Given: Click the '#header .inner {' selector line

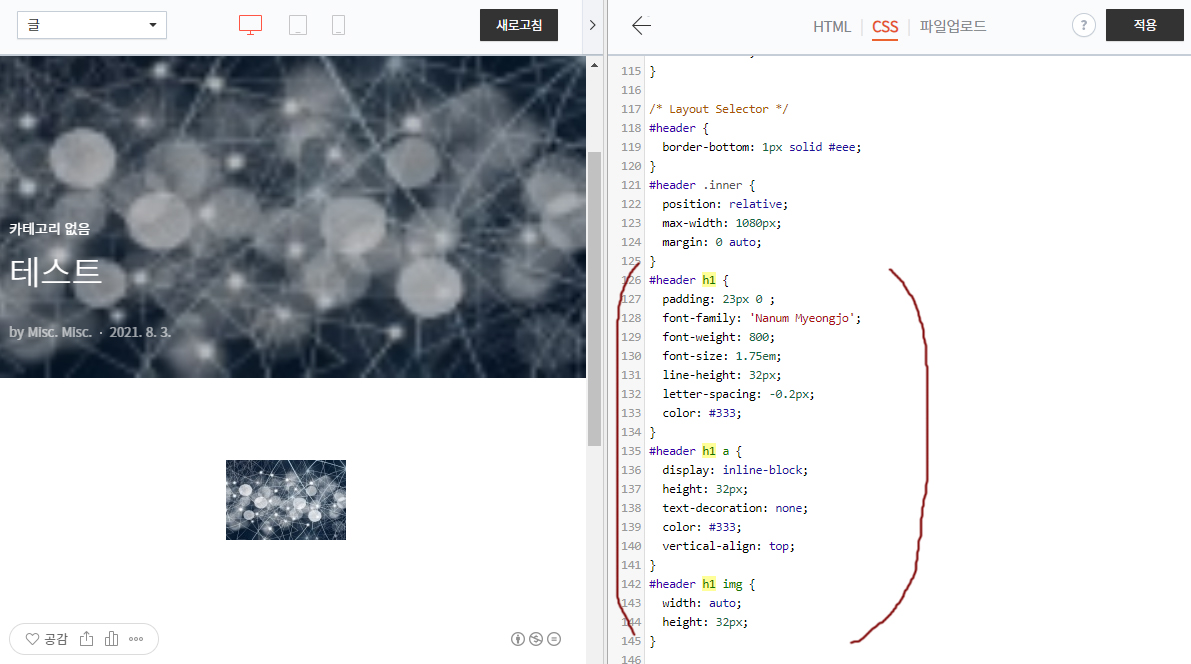Looking at the screenshot, I should tap(702, 185).
